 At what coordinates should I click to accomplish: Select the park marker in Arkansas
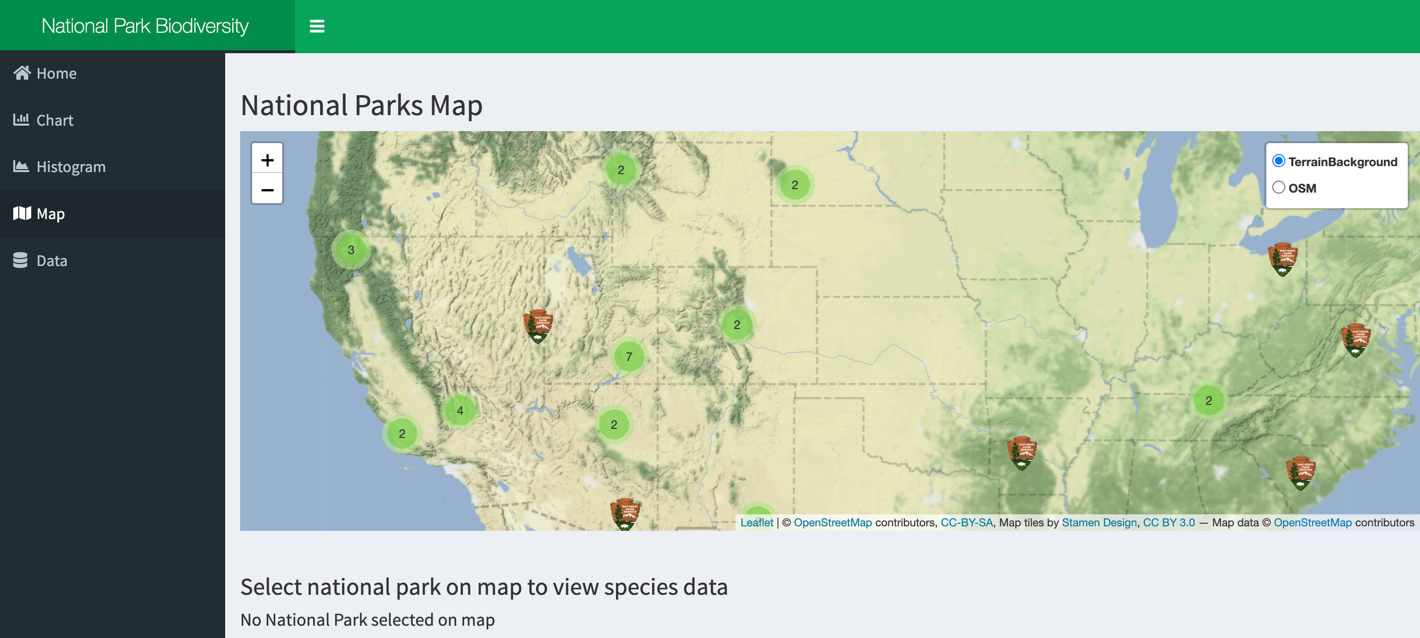(x=1021, y=452)
